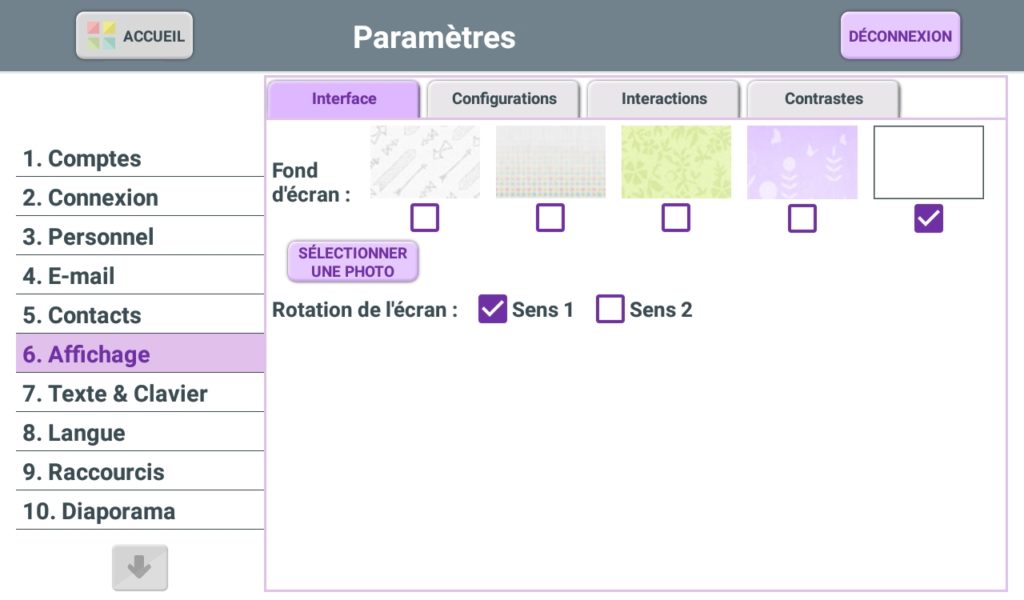
Task: Choose the green leaves wallpaper thumbnail
Action: coord(676,162)
